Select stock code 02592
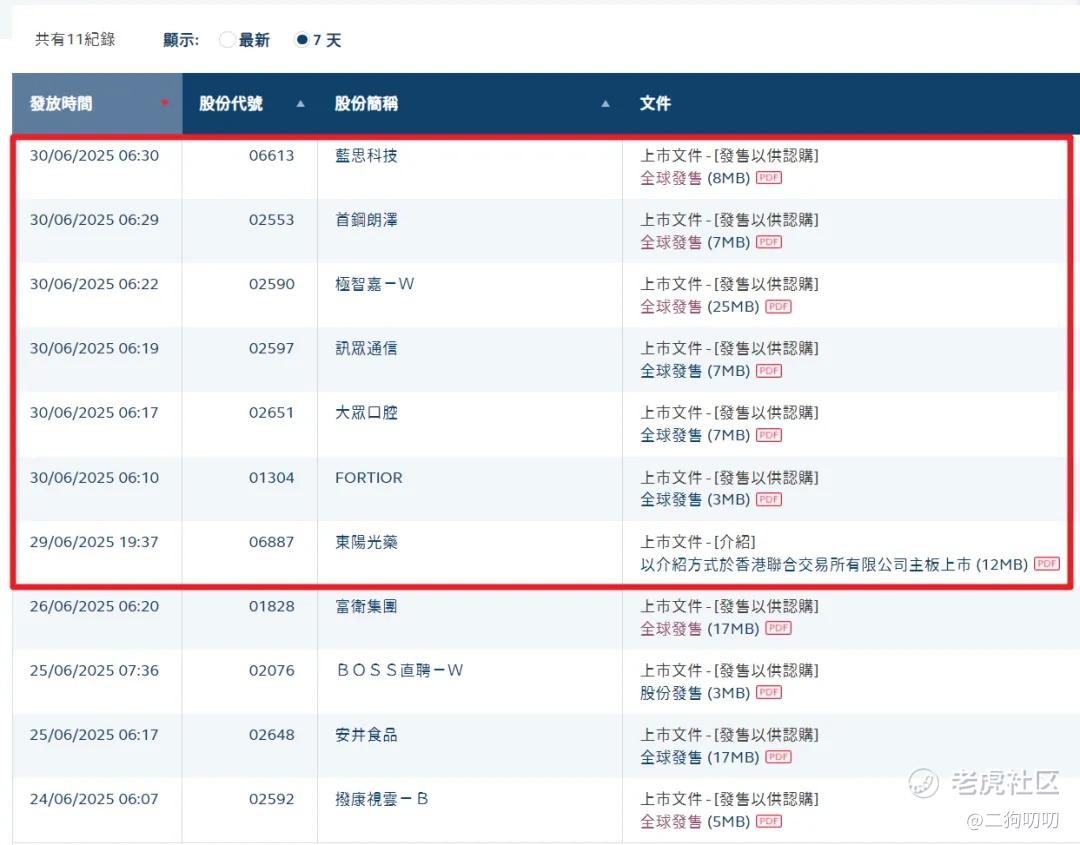 coord(271,799)
